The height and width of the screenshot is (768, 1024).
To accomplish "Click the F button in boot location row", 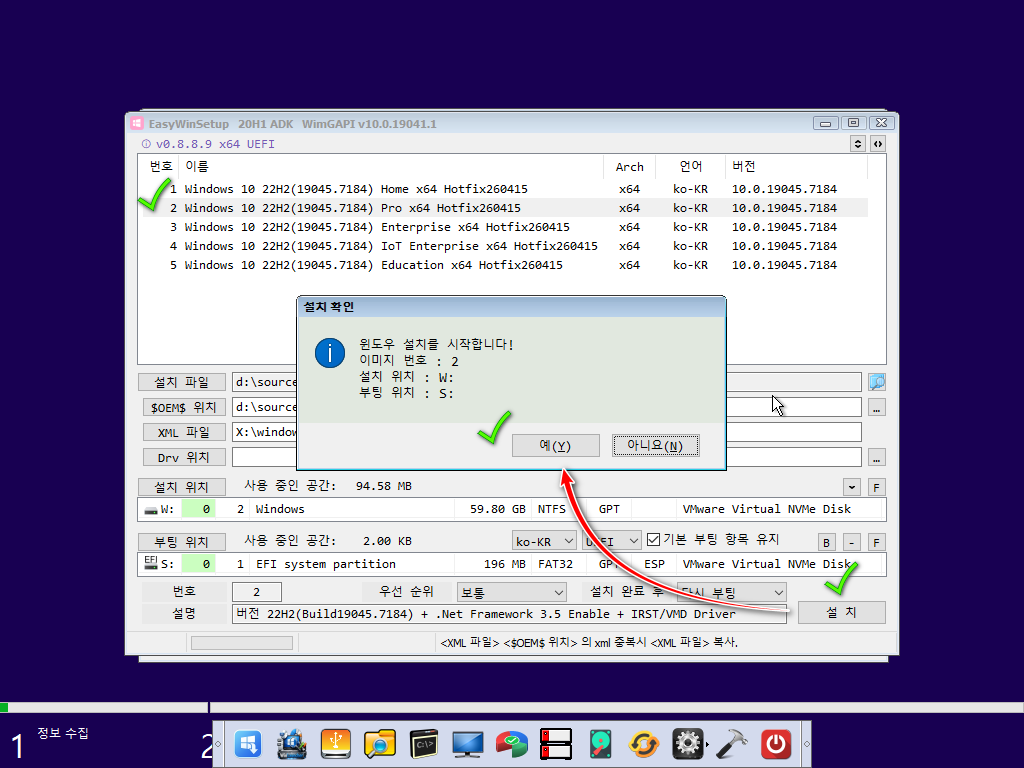I will [x=876, y=542].
